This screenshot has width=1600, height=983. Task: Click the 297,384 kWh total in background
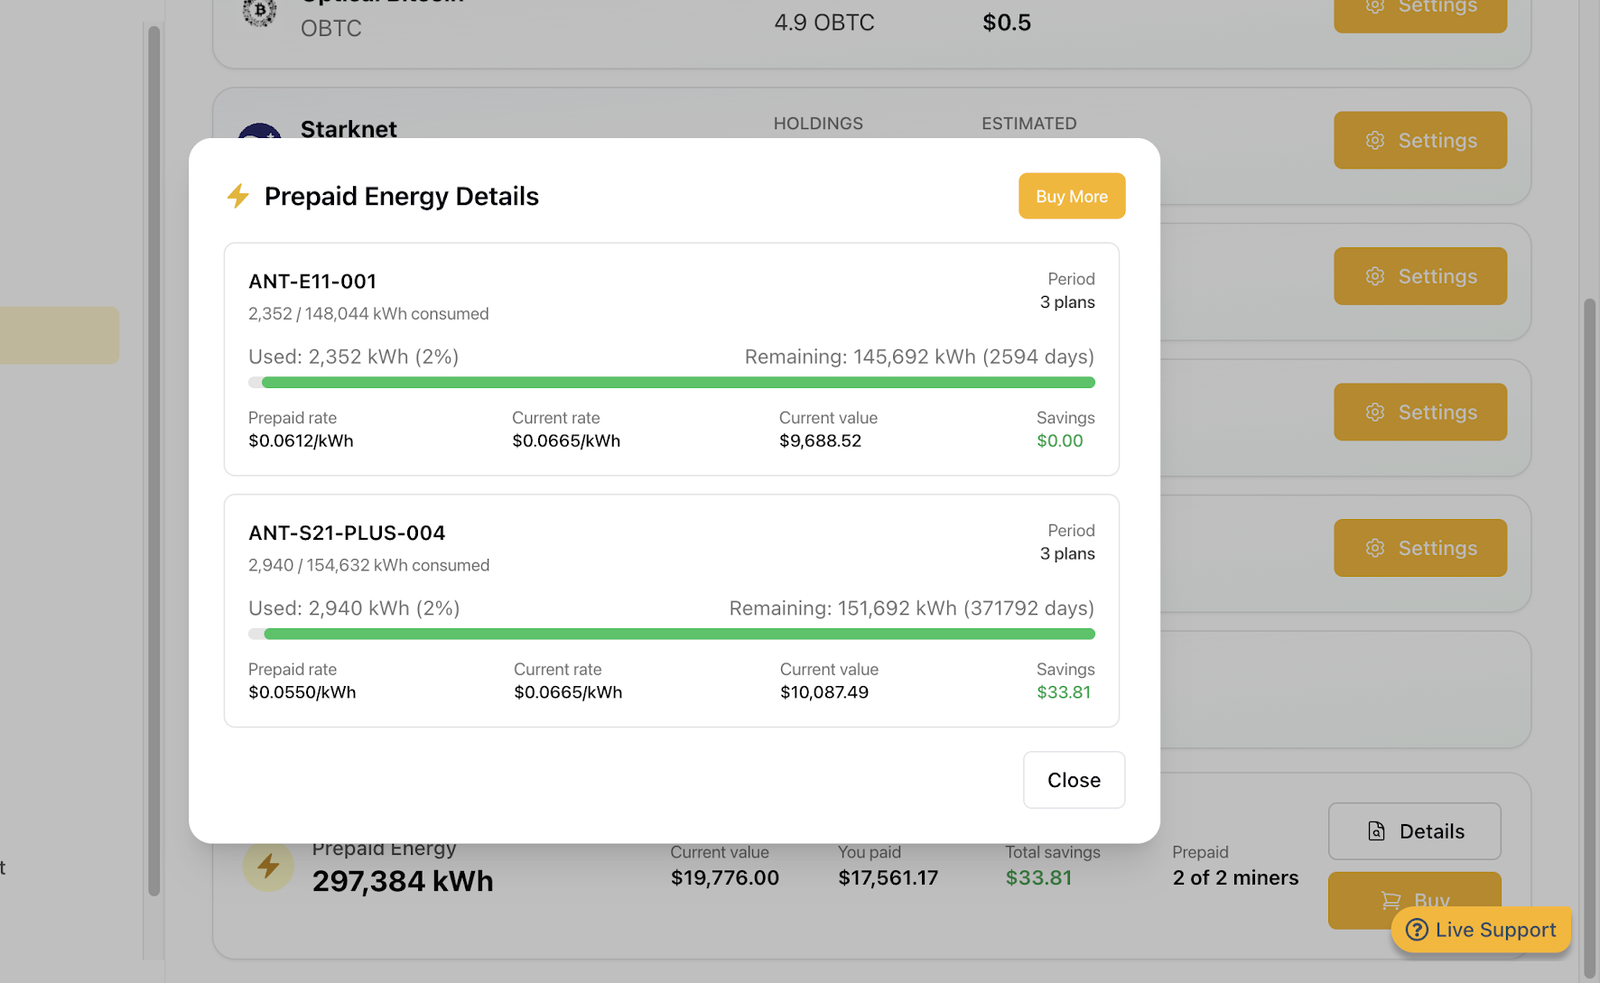click(402, 881)
